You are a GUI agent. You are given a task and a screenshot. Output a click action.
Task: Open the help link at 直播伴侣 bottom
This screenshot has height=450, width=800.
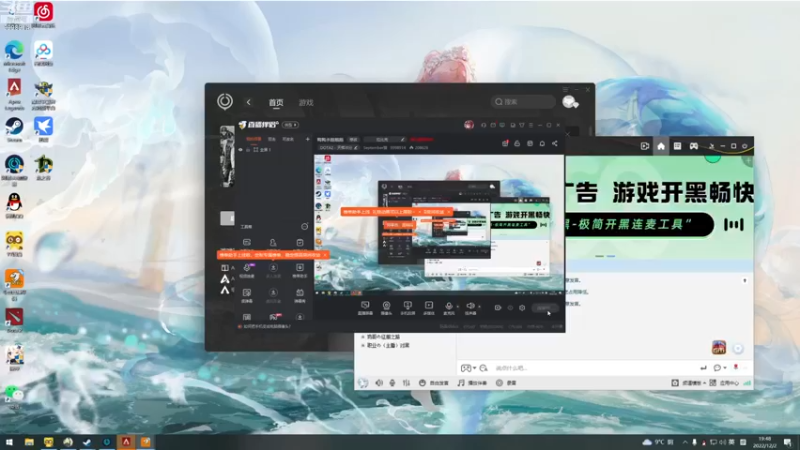tap(264, 326)
